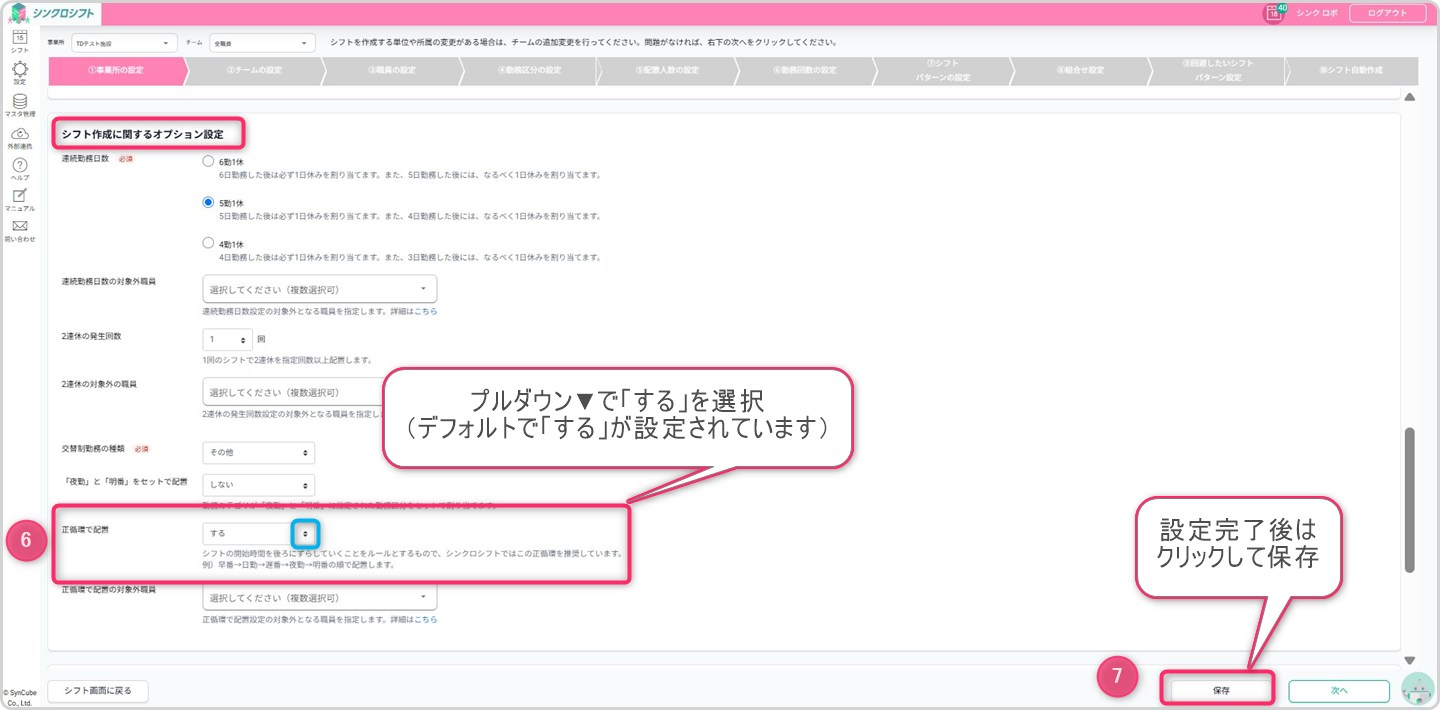Open the ヘルプ question mark icon
1440x710 pixels.
(19, 166)
